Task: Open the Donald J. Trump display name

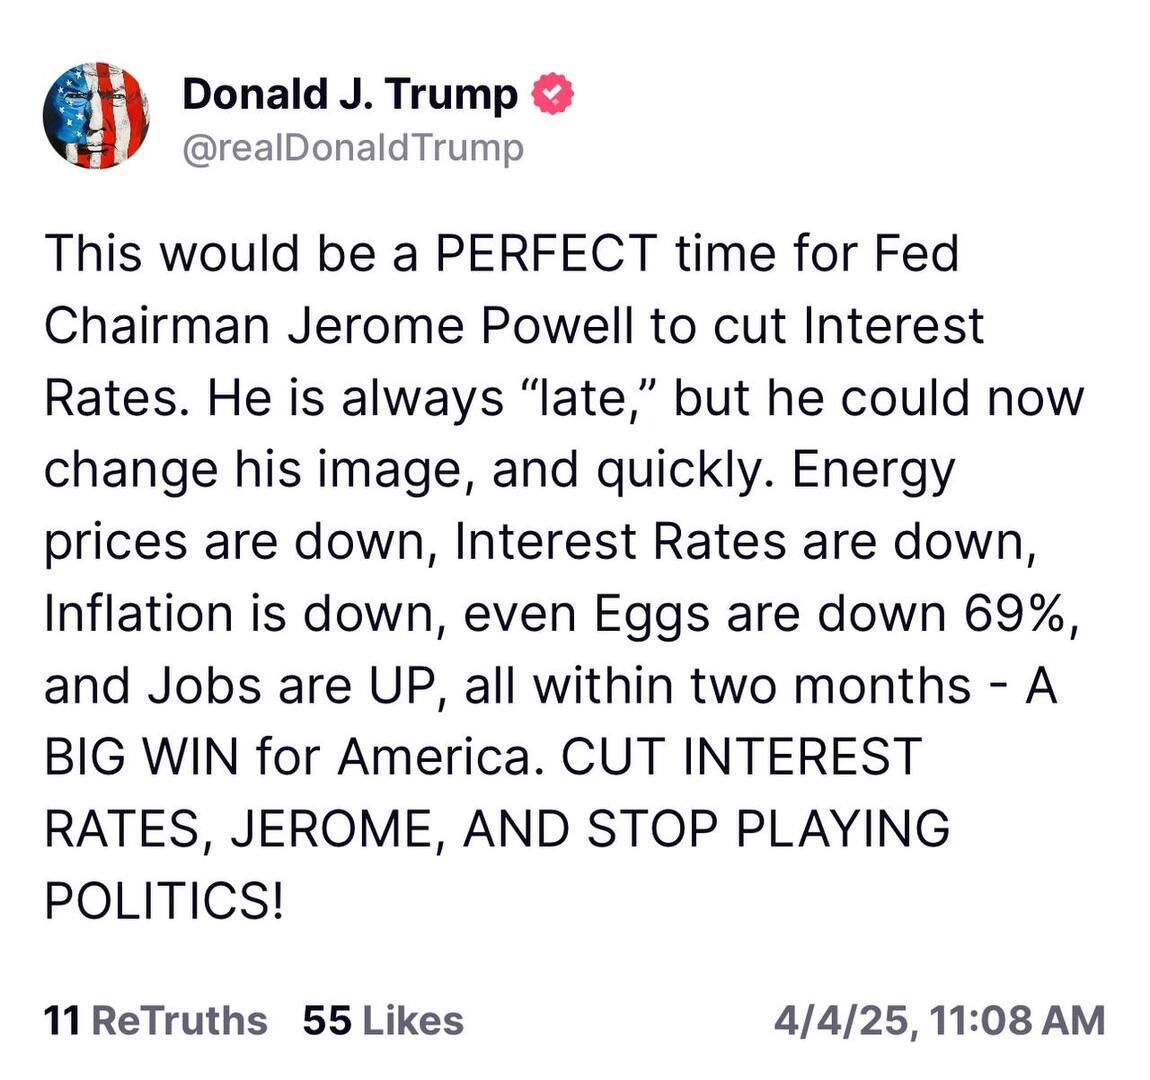Action: [x=350, y=95]
